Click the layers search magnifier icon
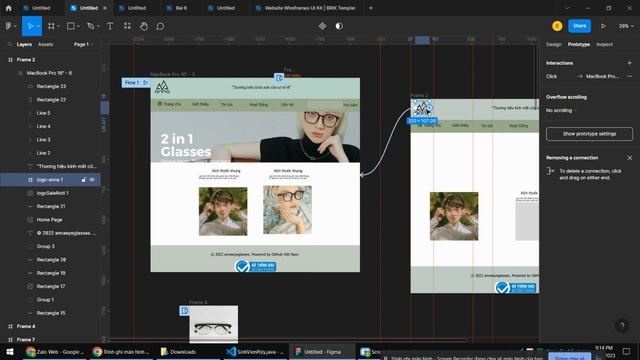The image size is (640, 360). (10, 44)
